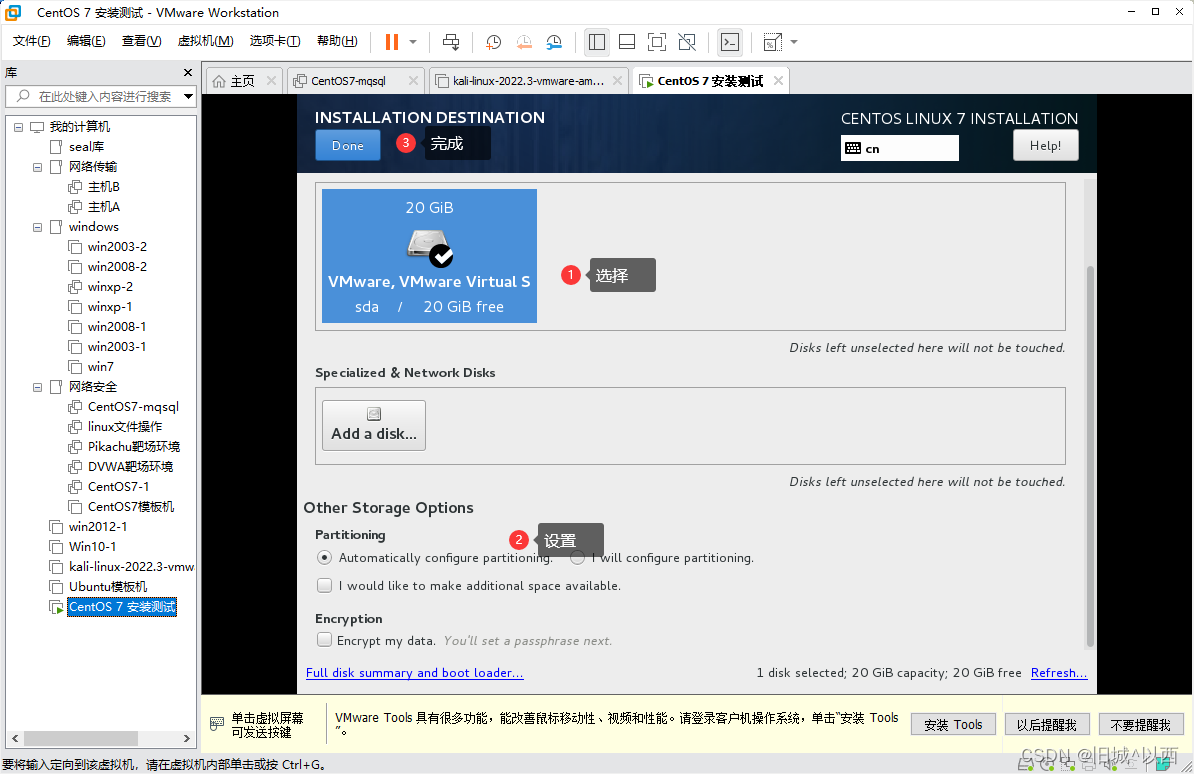Click the cn keyboard layout indicator
The image size is (1194, 774).
899,149
